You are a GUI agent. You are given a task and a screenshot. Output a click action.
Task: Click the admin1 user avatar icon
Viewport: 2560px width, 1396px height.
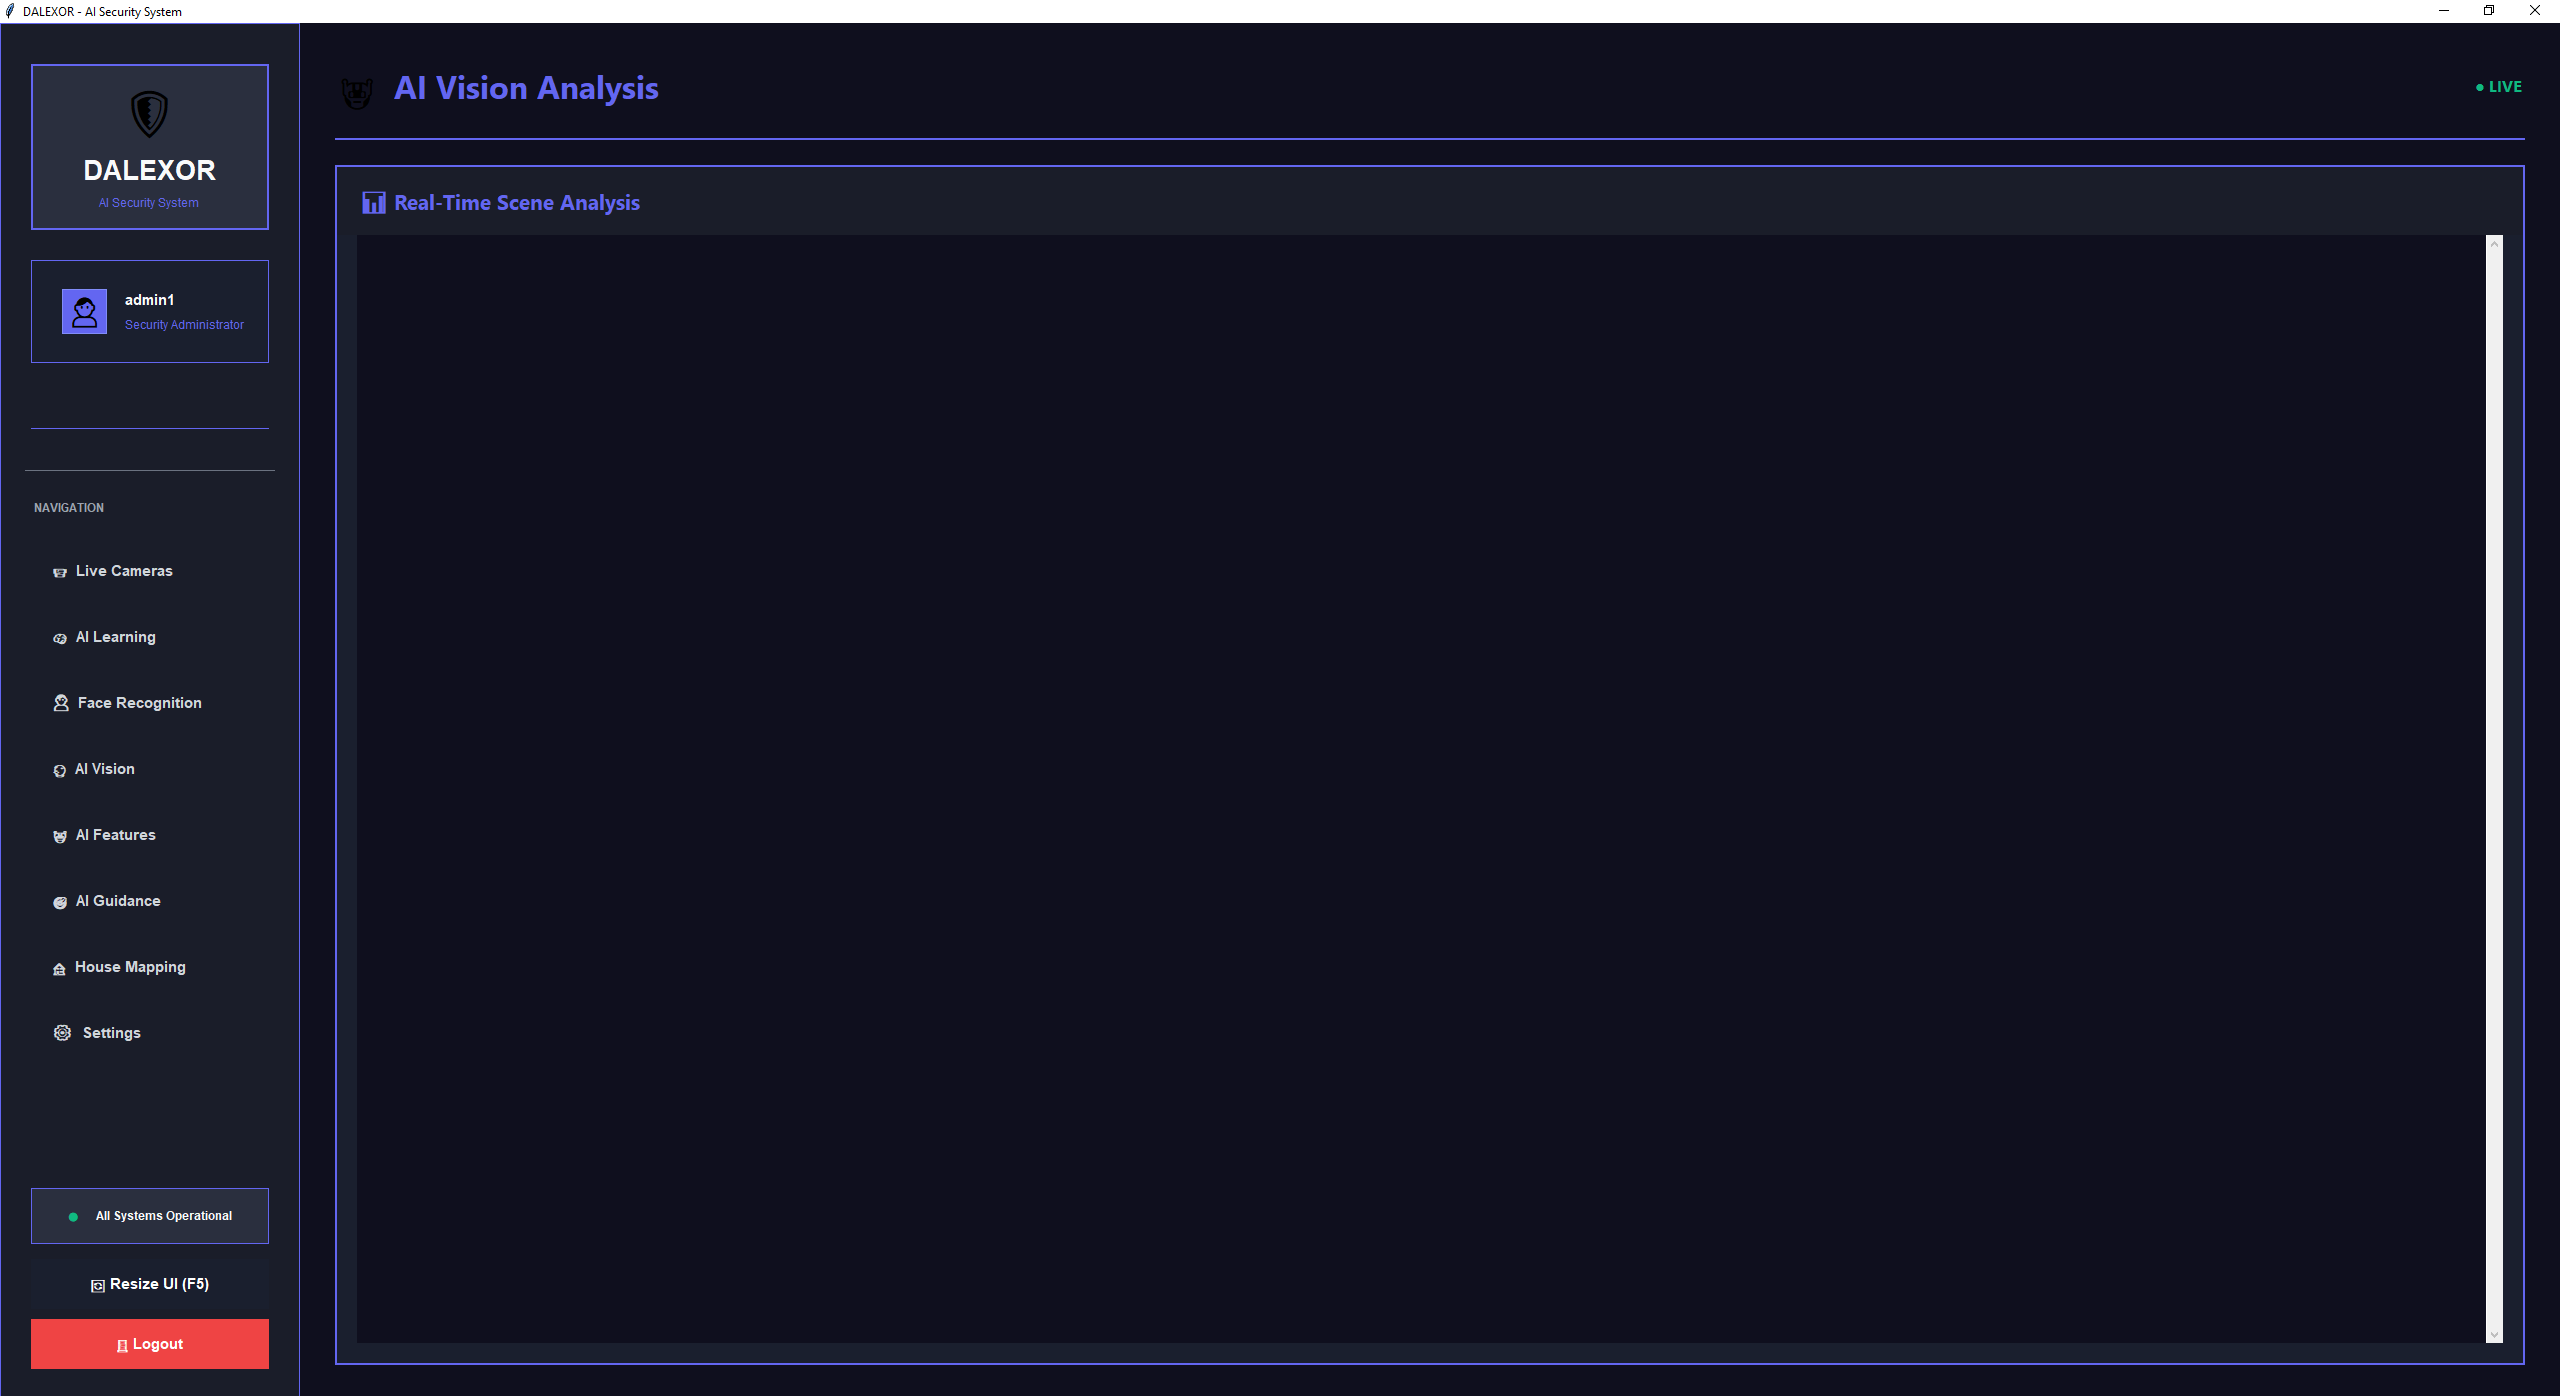point(84,312)
